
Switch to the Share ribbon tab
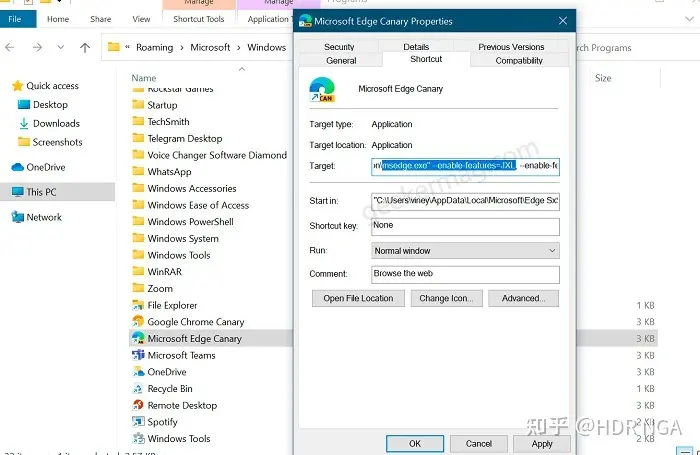[100, 19]
